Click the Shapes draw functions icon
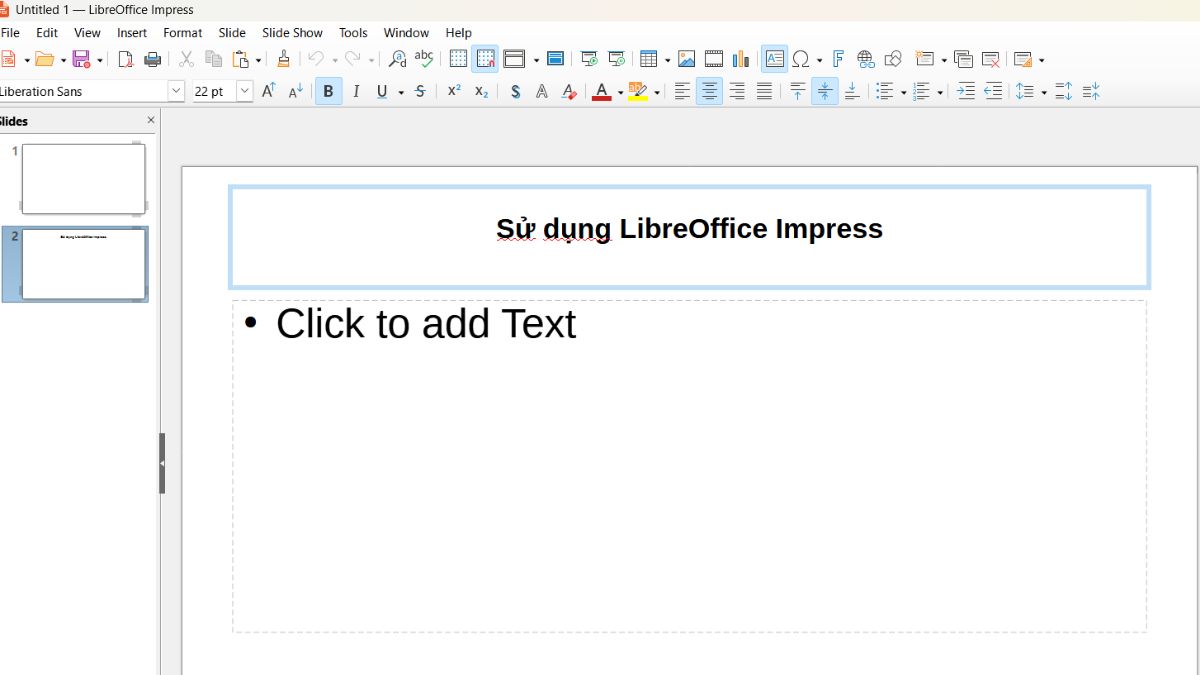 [893, 59]
